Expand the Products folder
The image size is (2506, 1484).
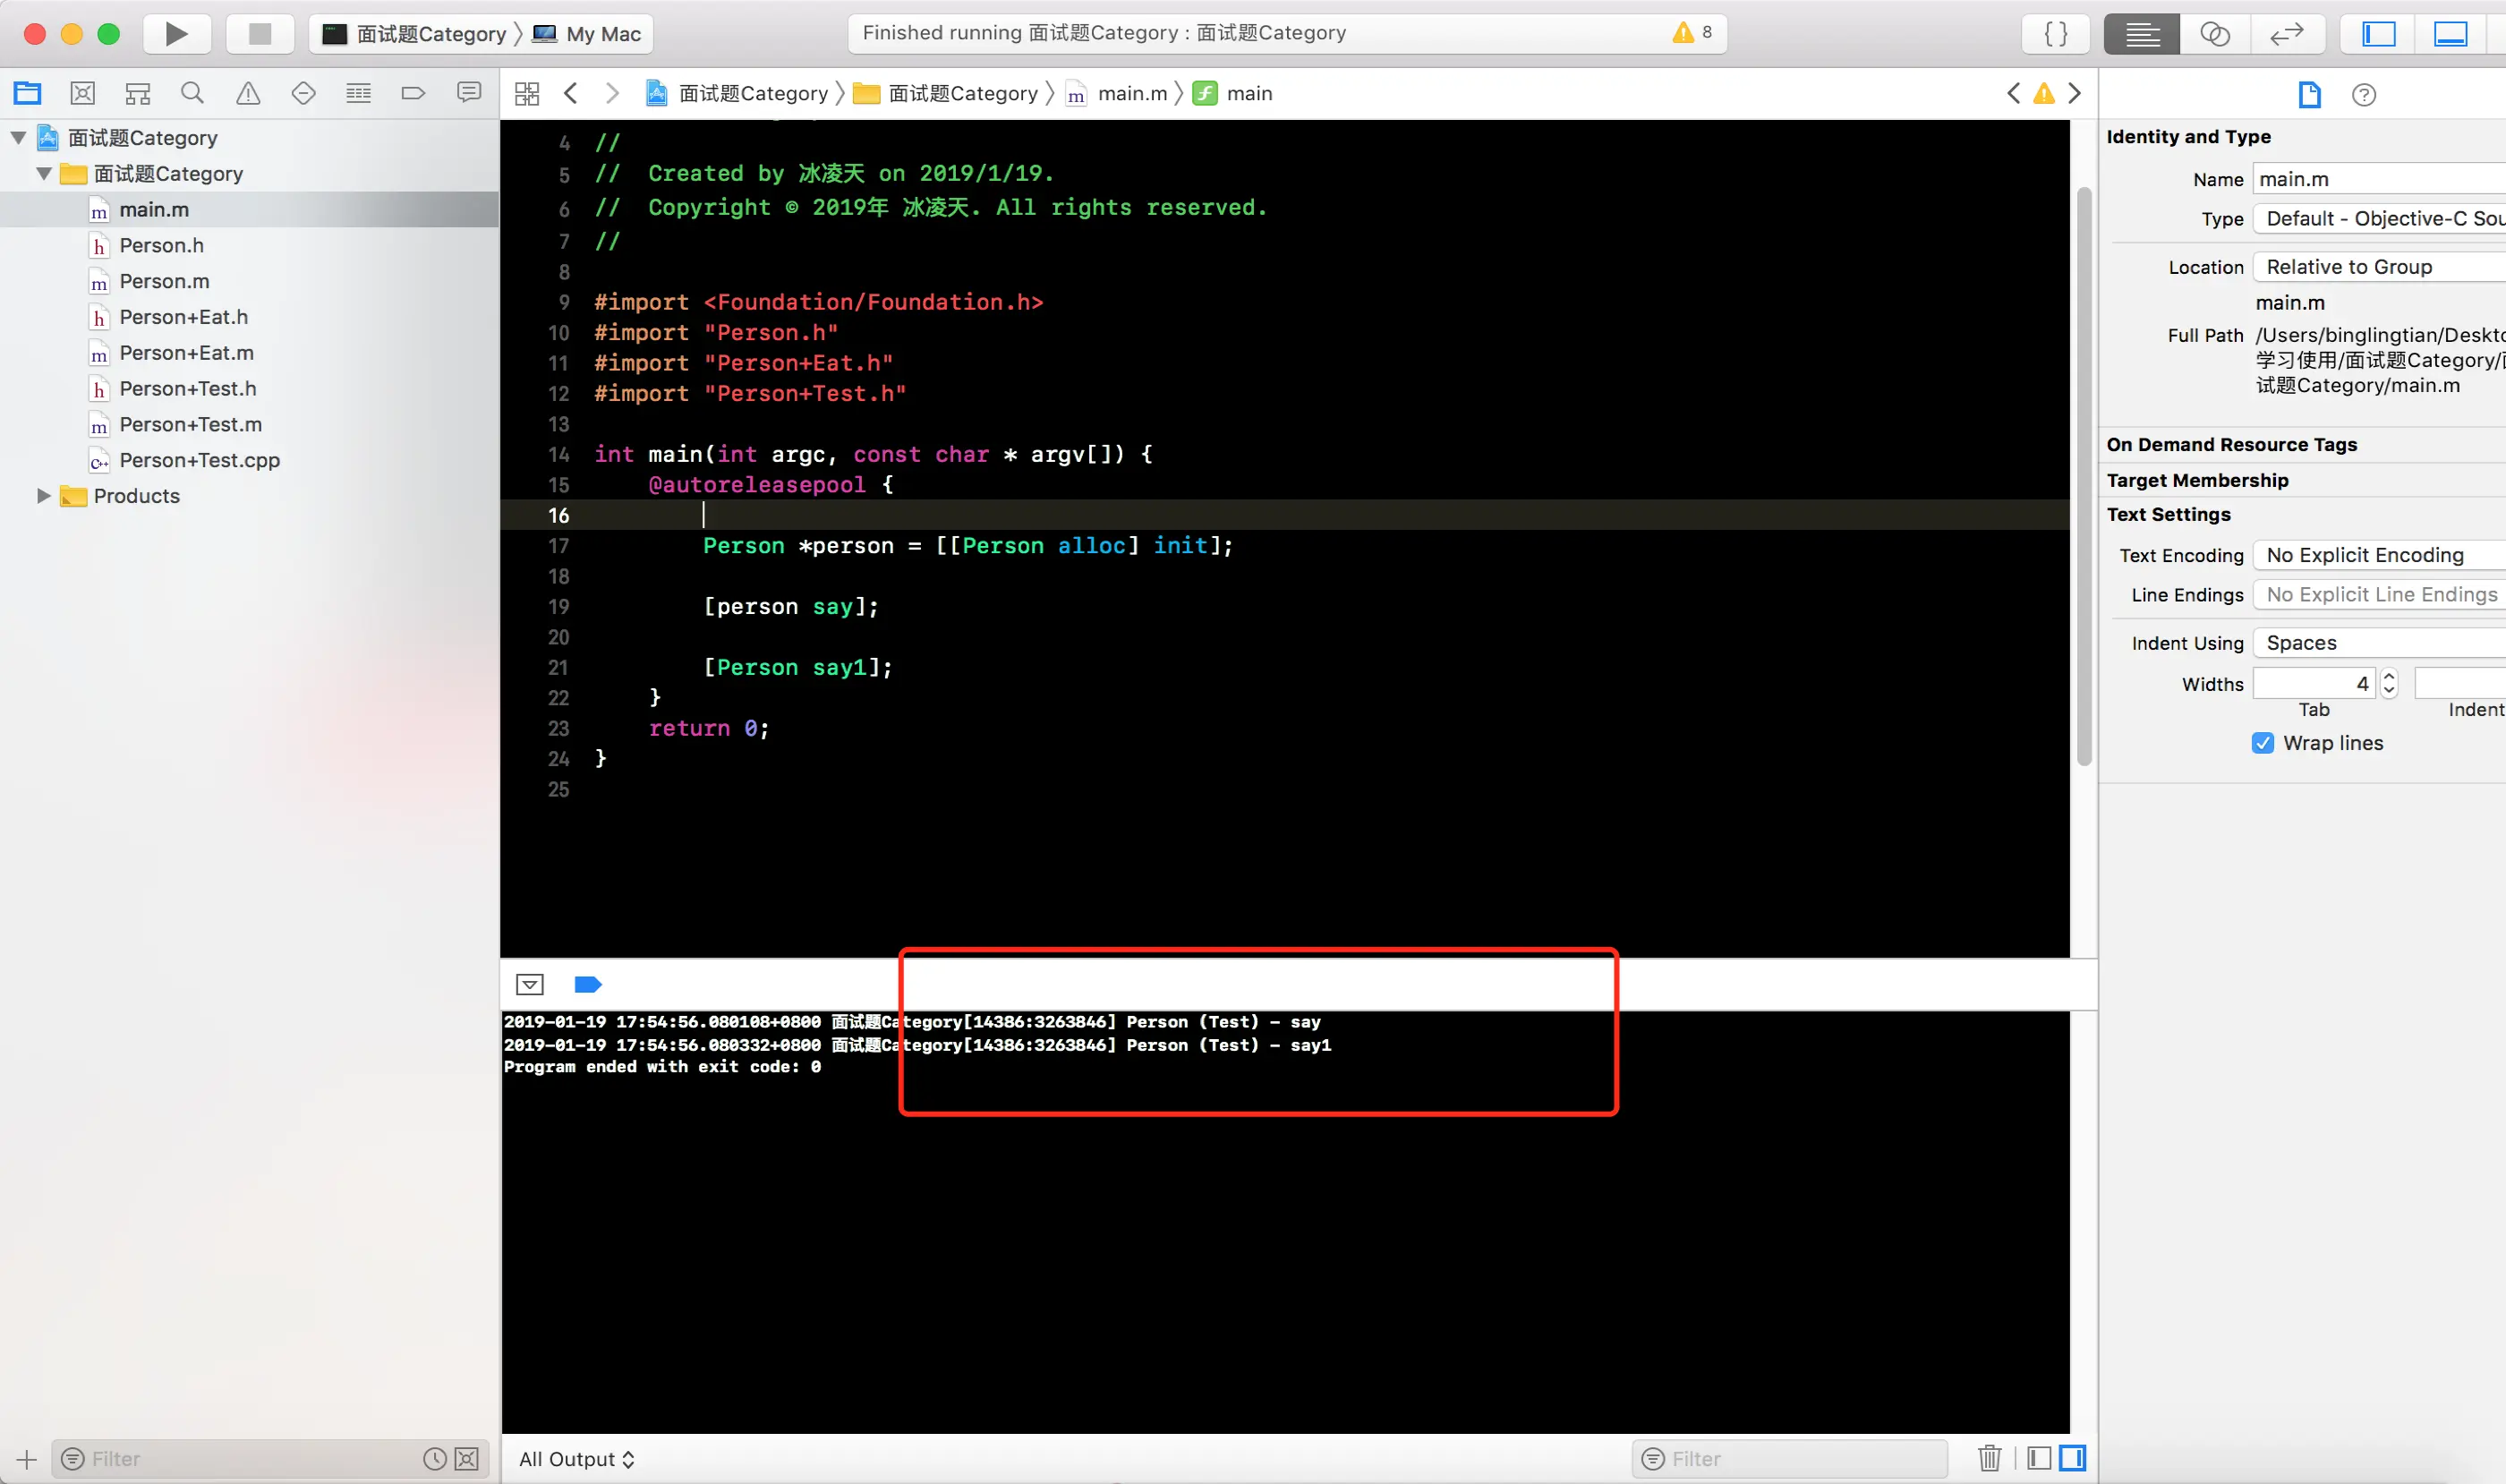(x=43, y=496)
